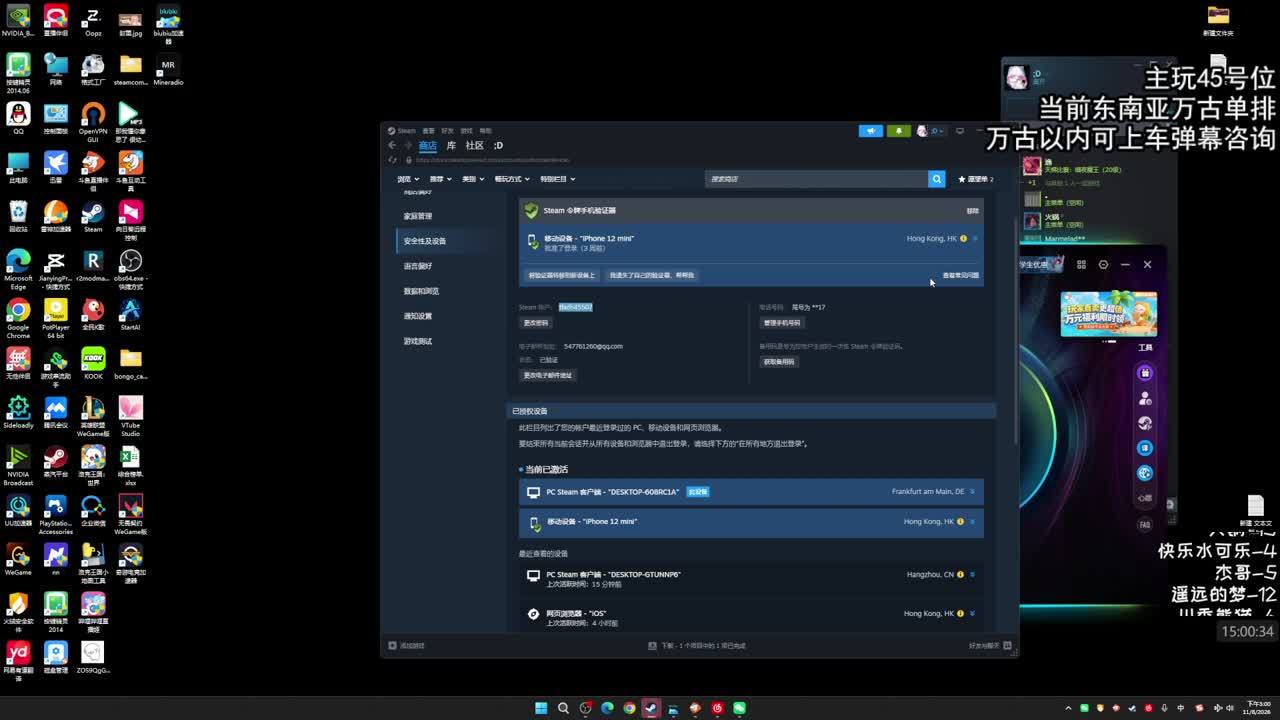Click the 愿望单 wishlist button

[975, 179]
